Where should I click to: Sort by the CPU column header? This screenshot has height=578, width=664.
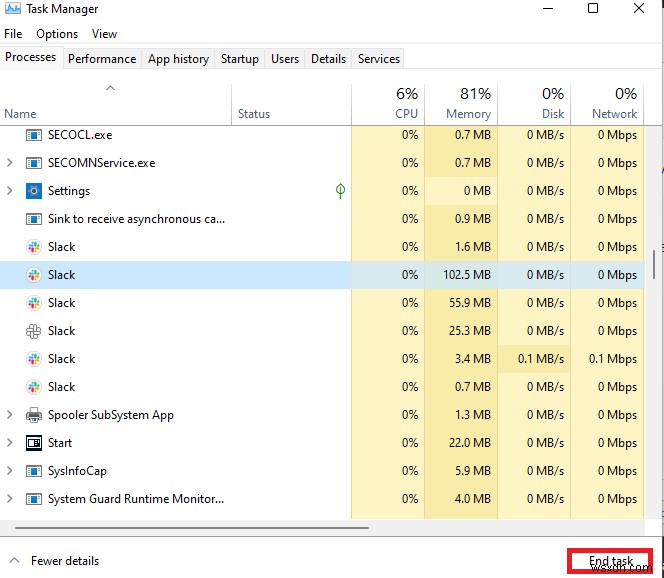pos(388,105)
